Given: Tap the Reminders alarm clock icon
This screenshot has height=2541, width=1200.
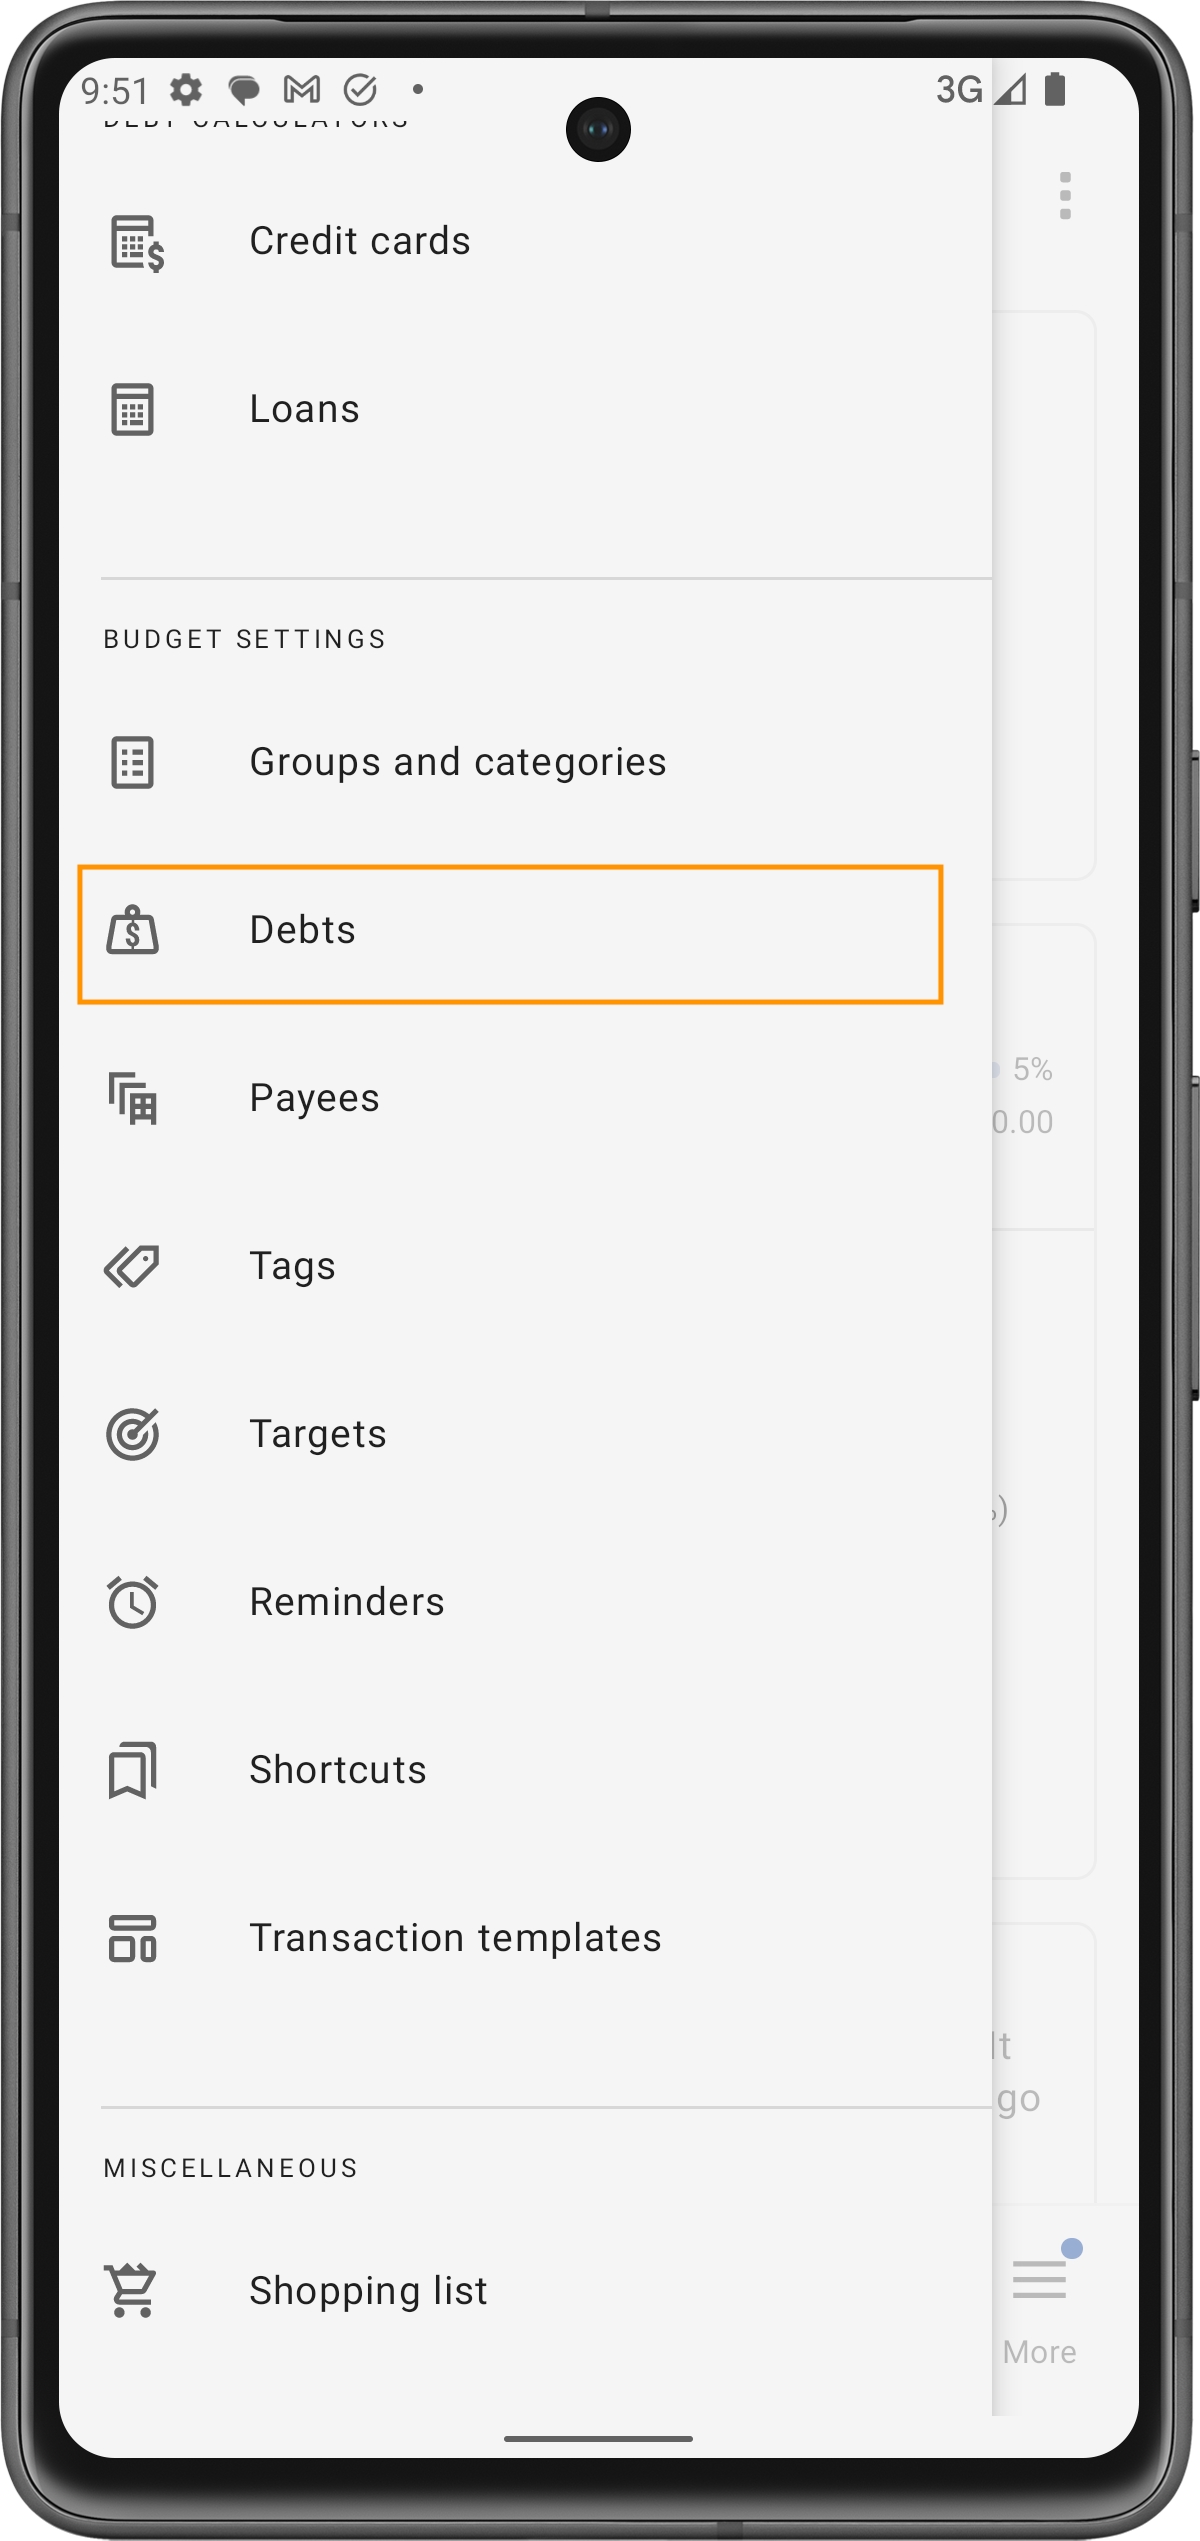Looking at the screenshot, I should coord(132,1602).
